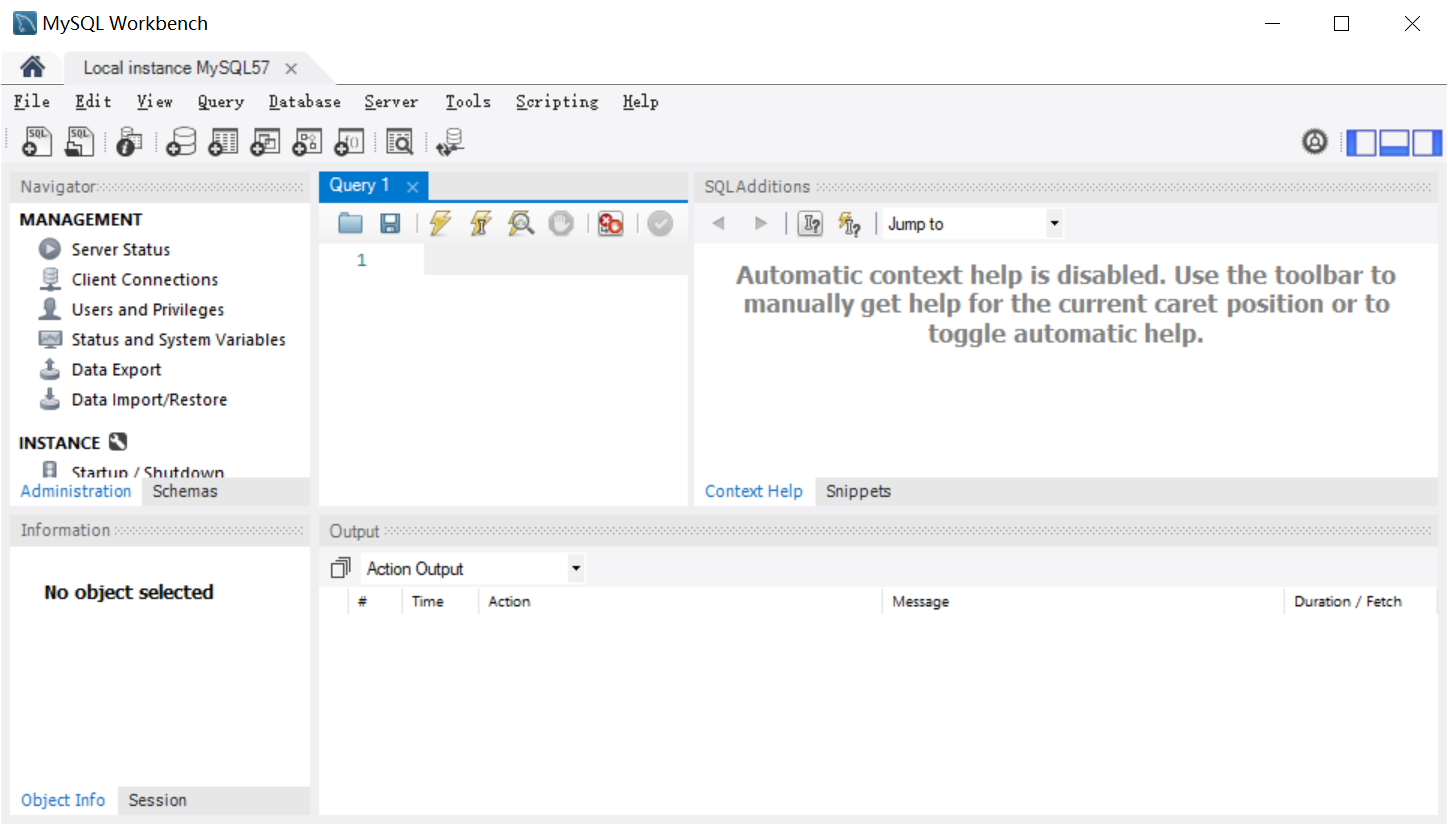Create a new view icon
Screen dimensions: 1448x825
[265, 142]
